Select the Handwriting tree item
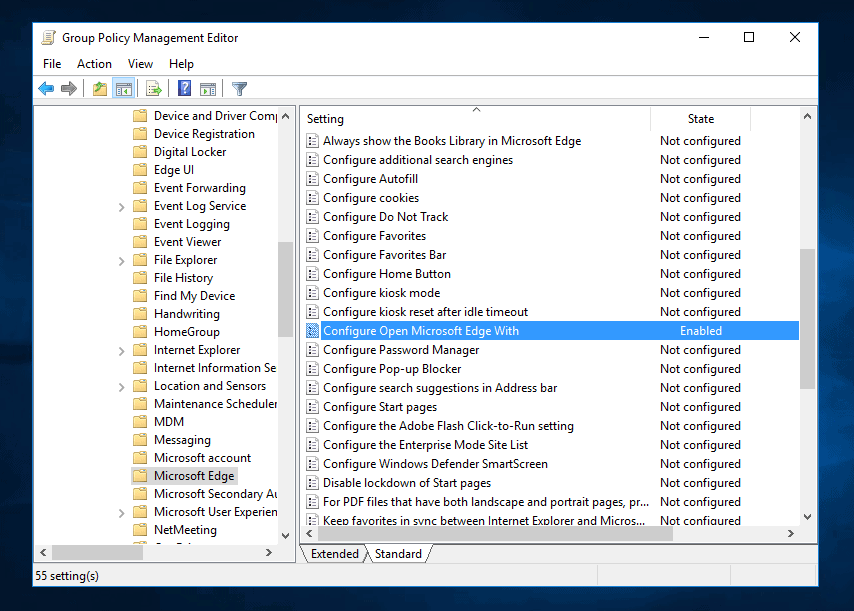This screenshot has width=854, height=611. 187,313
